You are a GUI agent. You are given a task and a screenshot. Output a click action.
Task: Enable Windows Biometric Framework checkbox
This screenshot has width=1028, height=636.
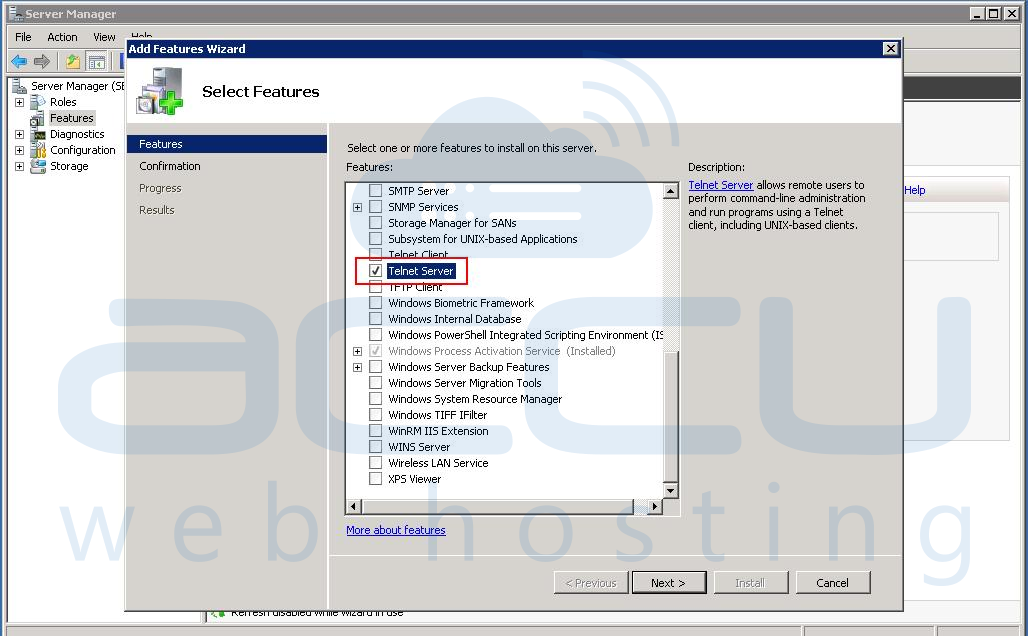376,303
